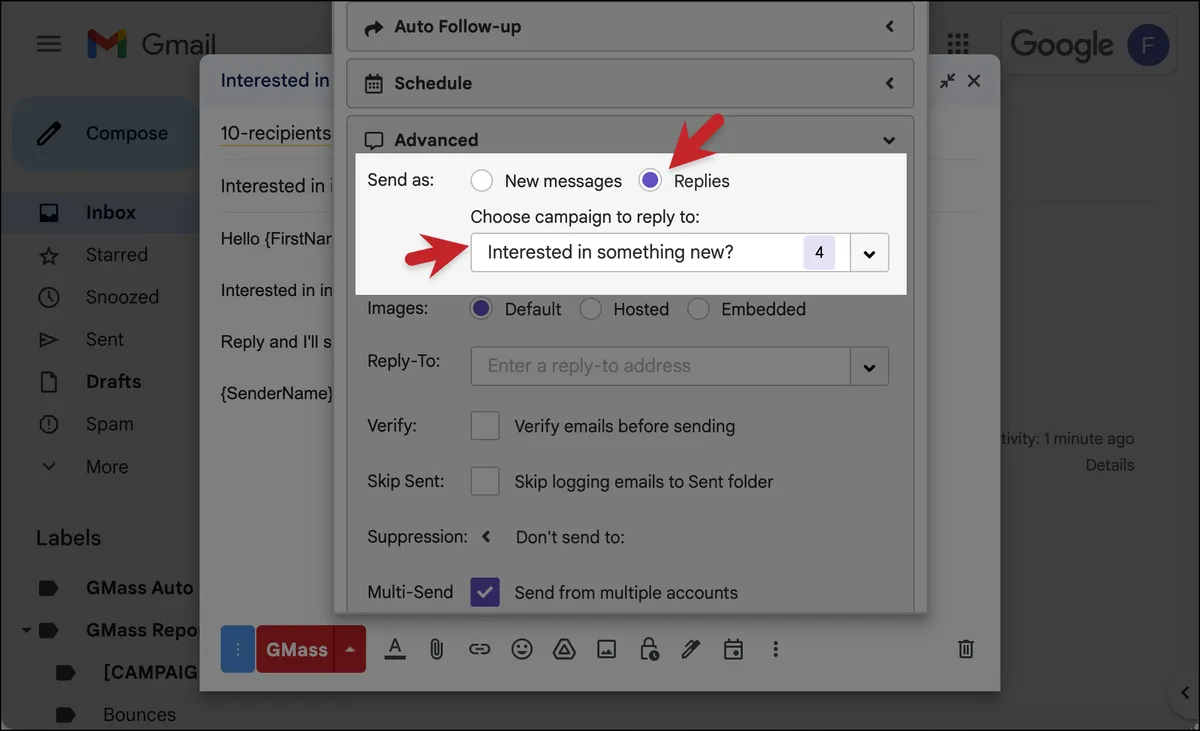1200x731 pixels.
Task: Select Default images option
Action: (x=482, y=309)
